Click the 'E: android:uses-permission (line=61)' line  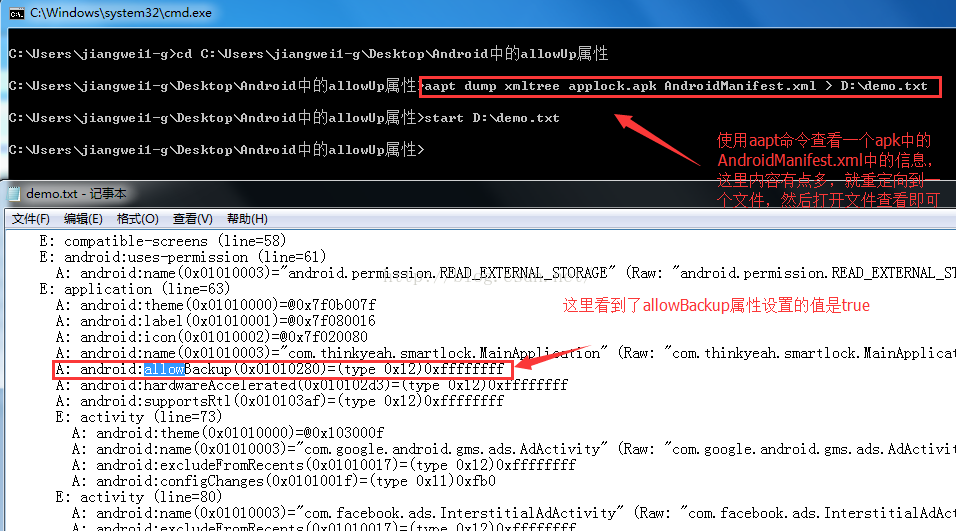tap(183, 257)
